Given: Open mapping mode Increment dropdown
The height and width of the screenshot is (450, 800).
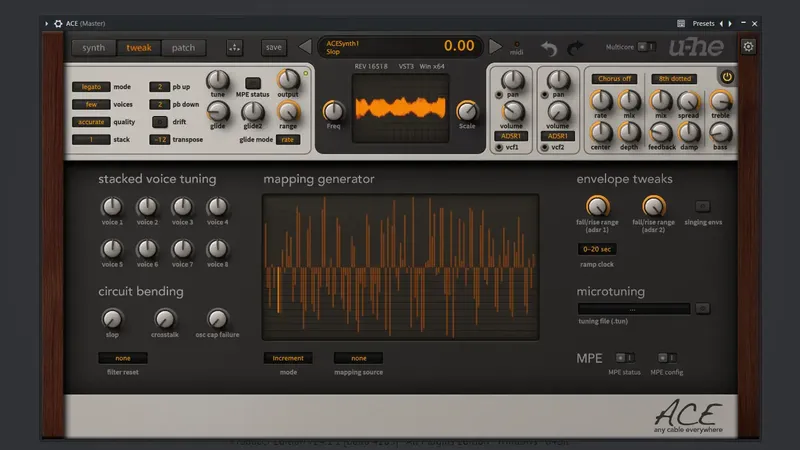Looking at the screenshot, I should [x=288, y=358].
